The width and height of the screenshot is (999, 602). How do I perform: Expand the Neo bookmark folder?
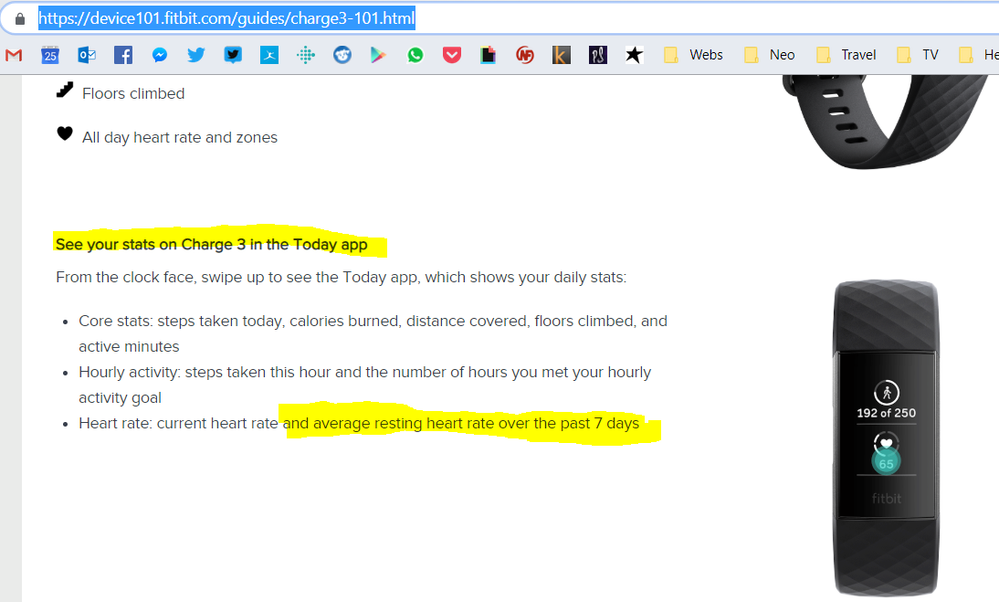click(770, 55)
